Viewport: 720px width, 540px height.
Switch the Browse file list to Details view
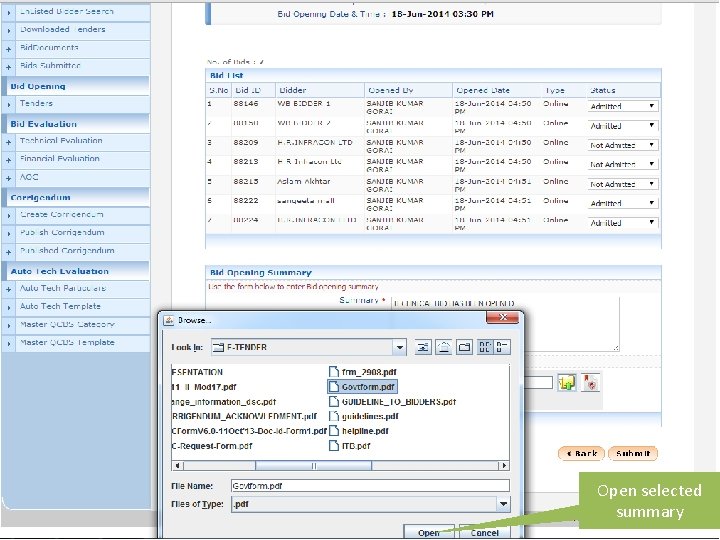coord(501,347)
